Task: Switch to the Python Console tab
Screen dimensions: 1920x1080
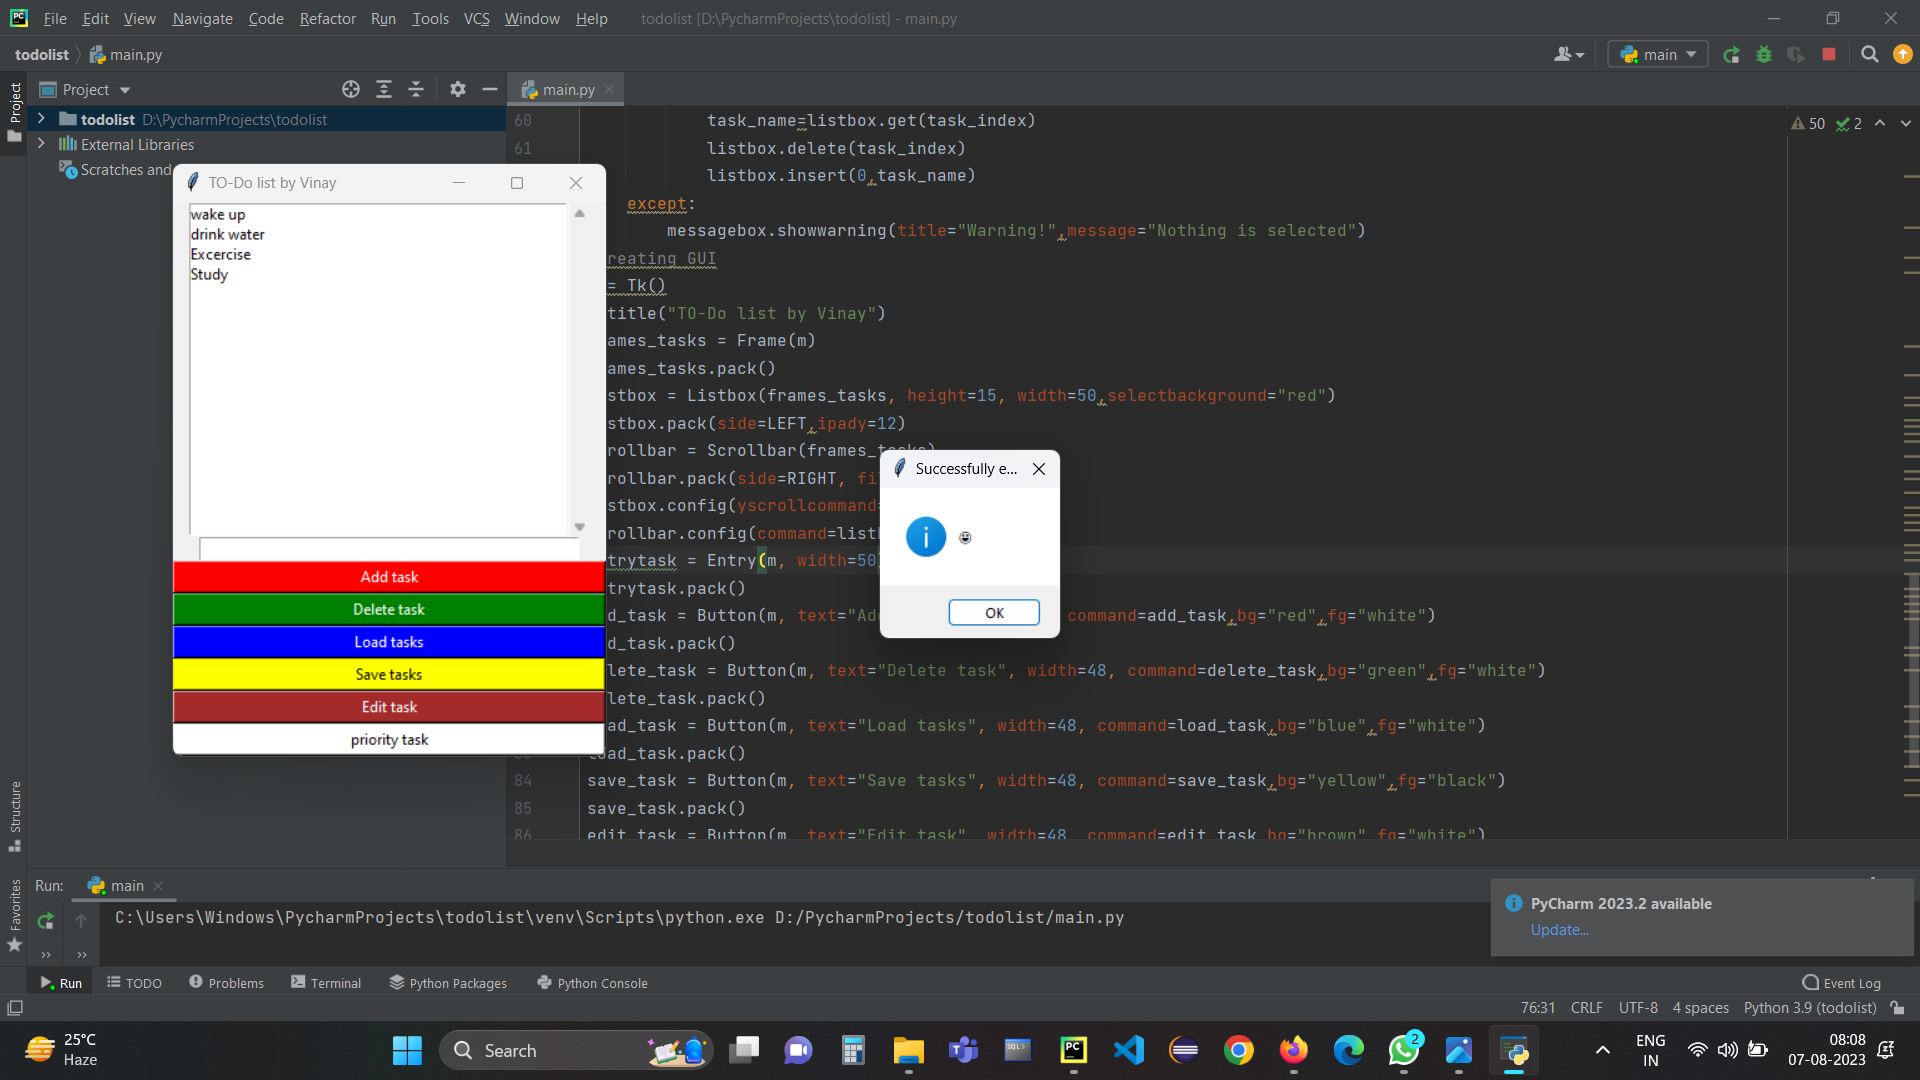Action: coord(592,983)
